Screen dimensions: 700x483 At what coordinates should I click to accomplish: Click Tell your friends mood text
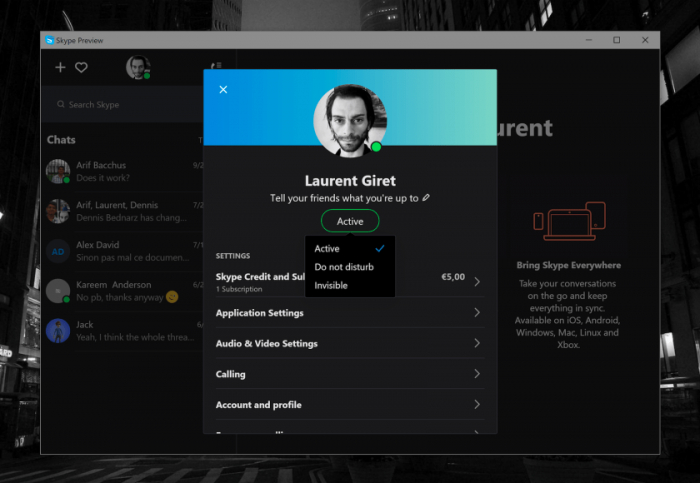point(344,198)
